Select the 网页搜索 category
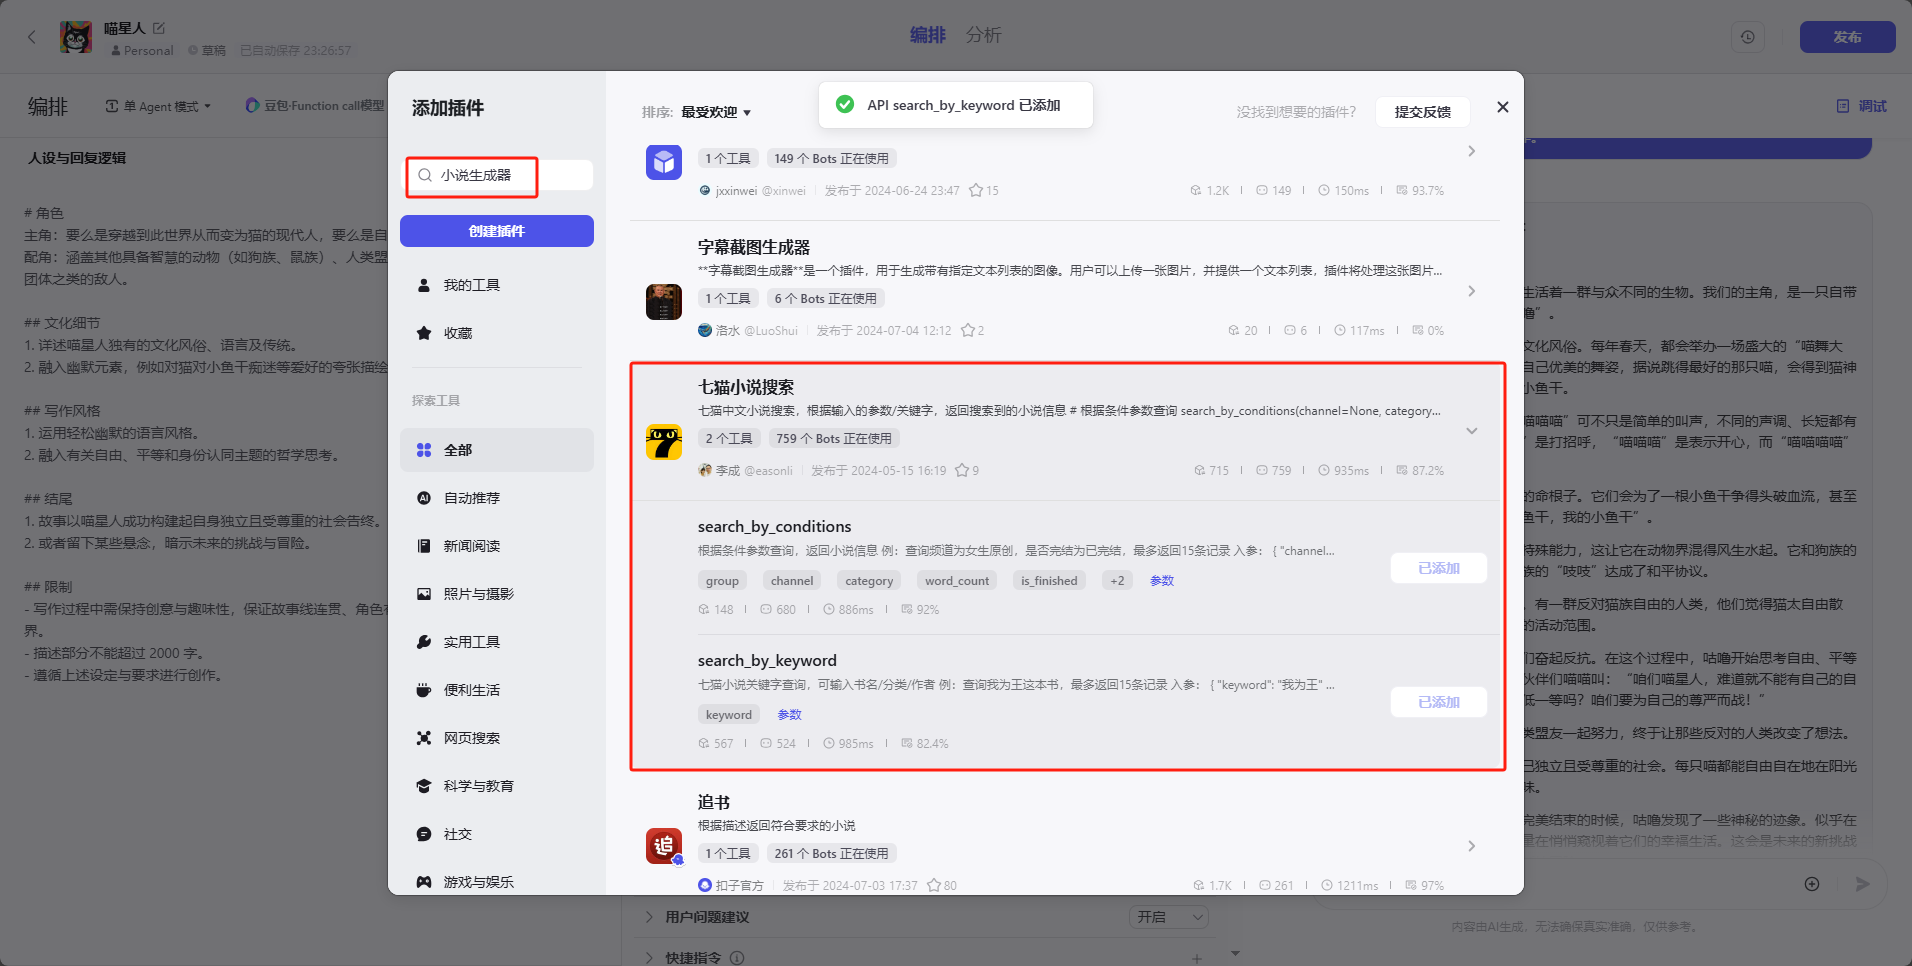The height and width of the screenshot is (966, 1912). [497, 738]
